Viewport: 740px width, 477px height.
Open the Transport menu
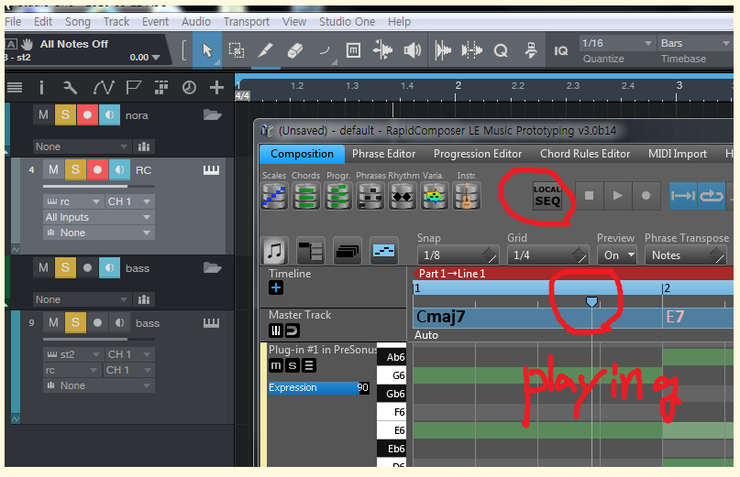[246, 22]
